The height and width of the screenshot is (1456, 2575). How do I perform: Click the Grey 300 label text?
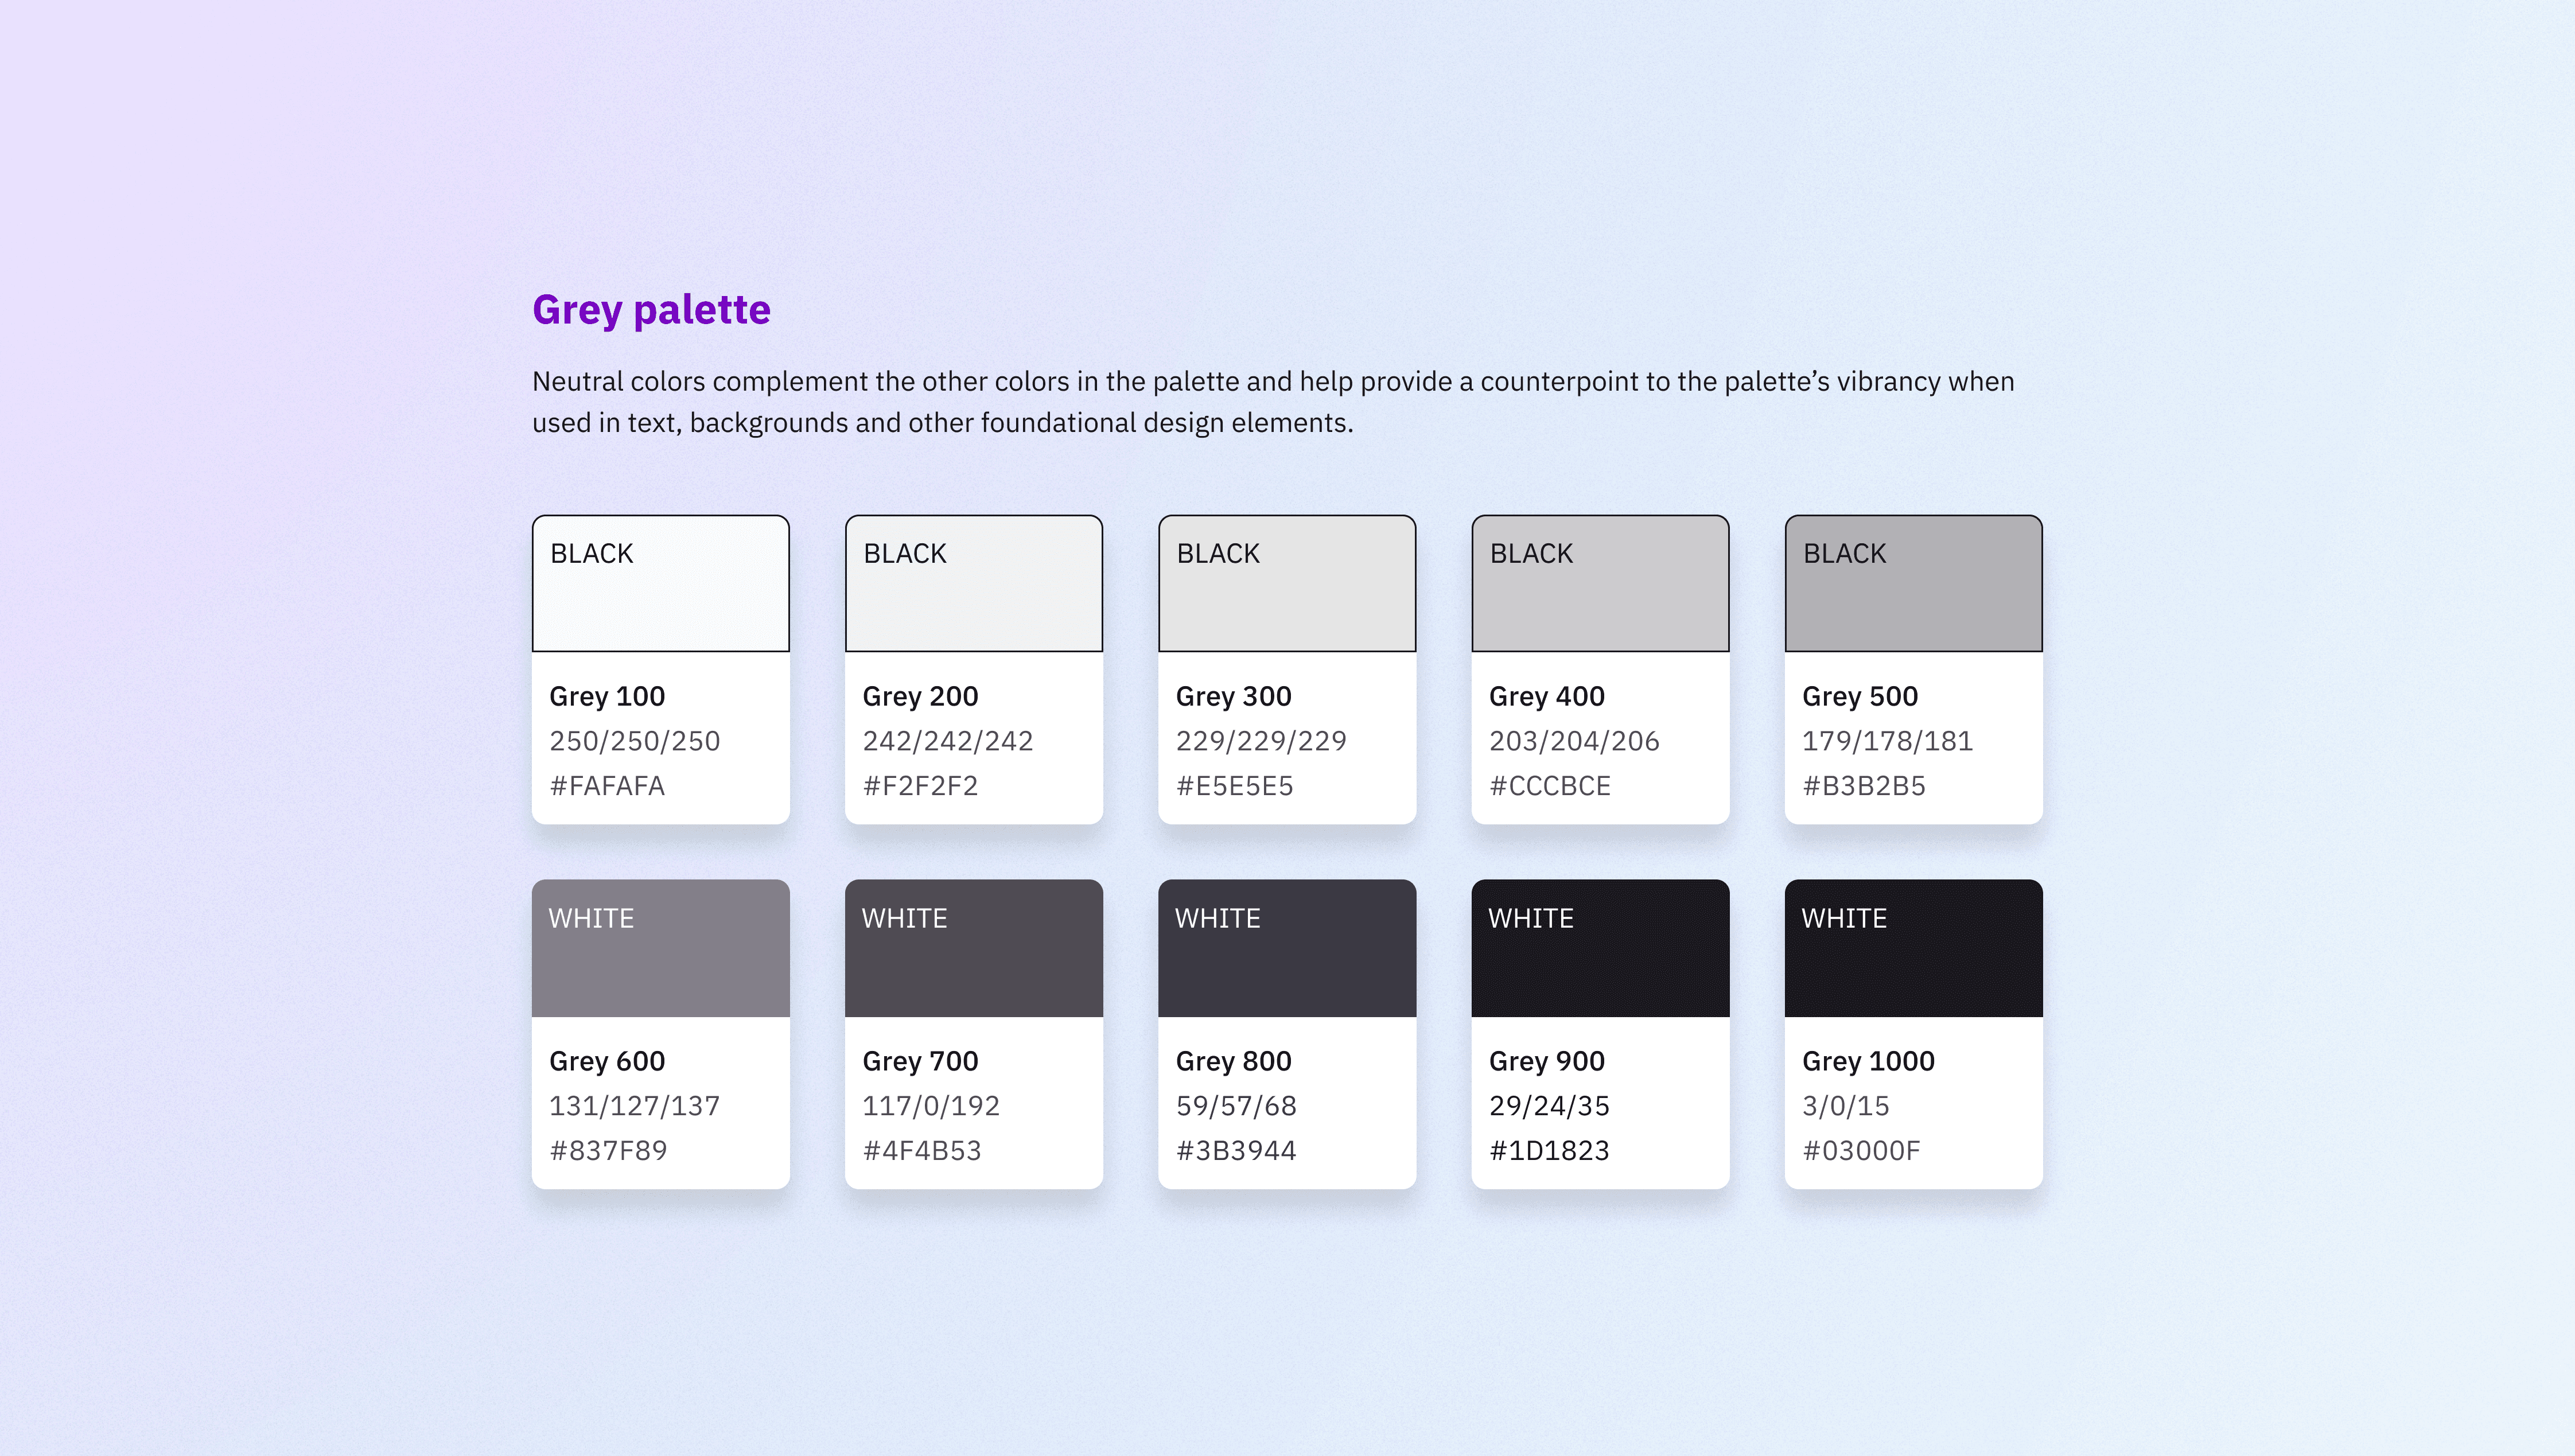1233,696
